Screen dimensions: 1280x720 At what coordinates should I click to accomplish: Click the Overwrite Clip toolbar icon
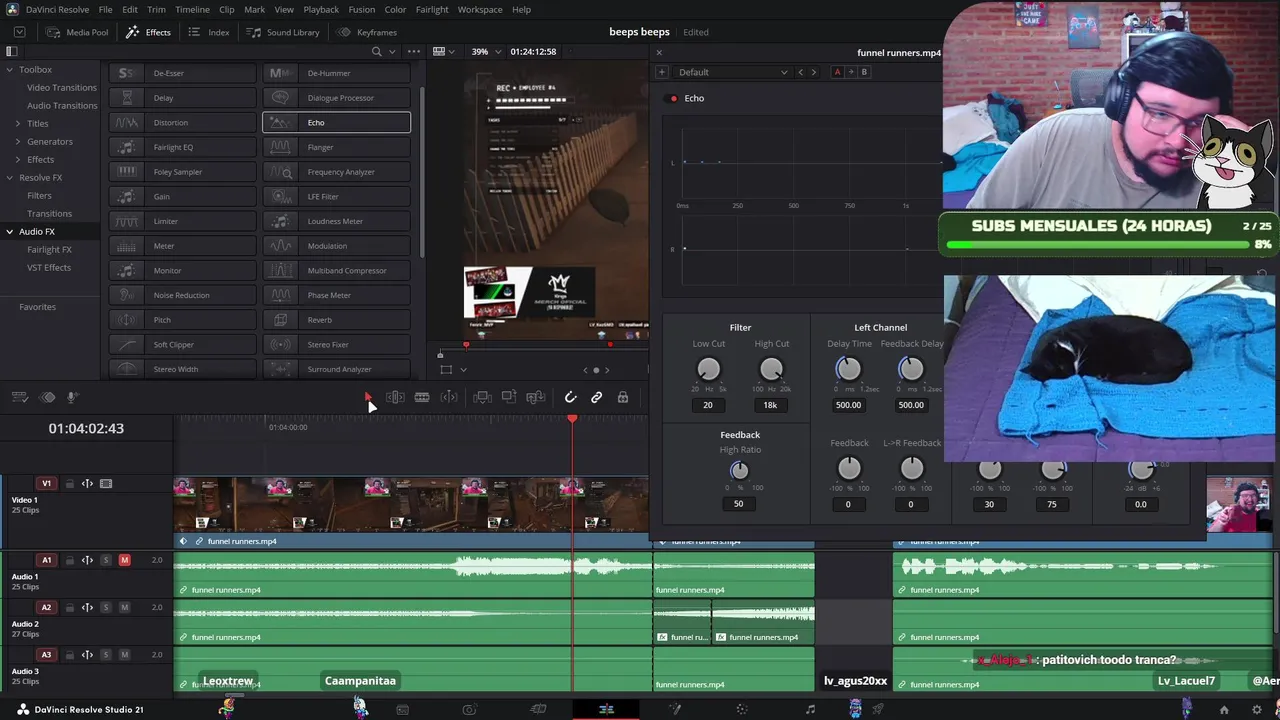click(508, 398)
